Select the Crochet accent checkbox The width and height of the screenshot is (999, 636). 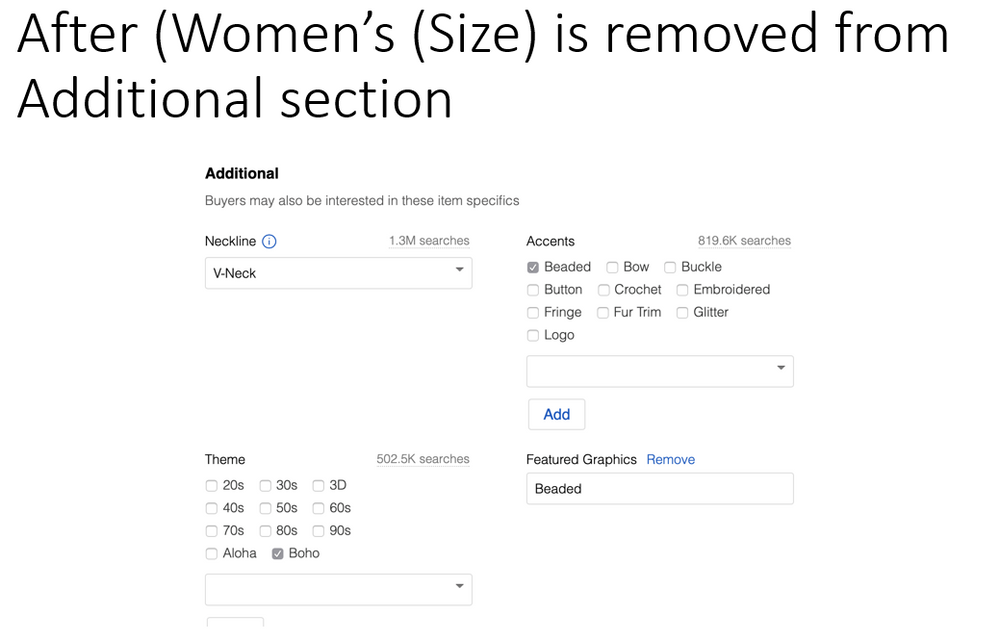tap(604, 290)
